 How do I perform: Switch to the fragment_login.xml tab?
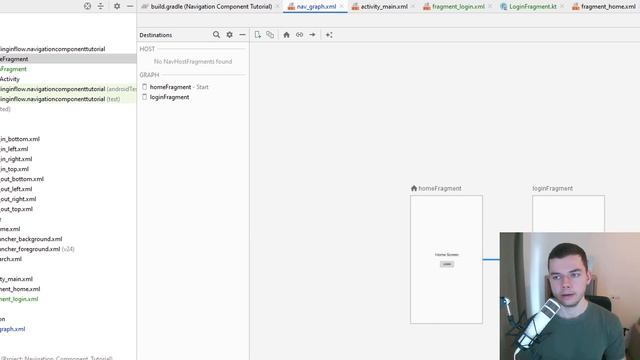458,7
